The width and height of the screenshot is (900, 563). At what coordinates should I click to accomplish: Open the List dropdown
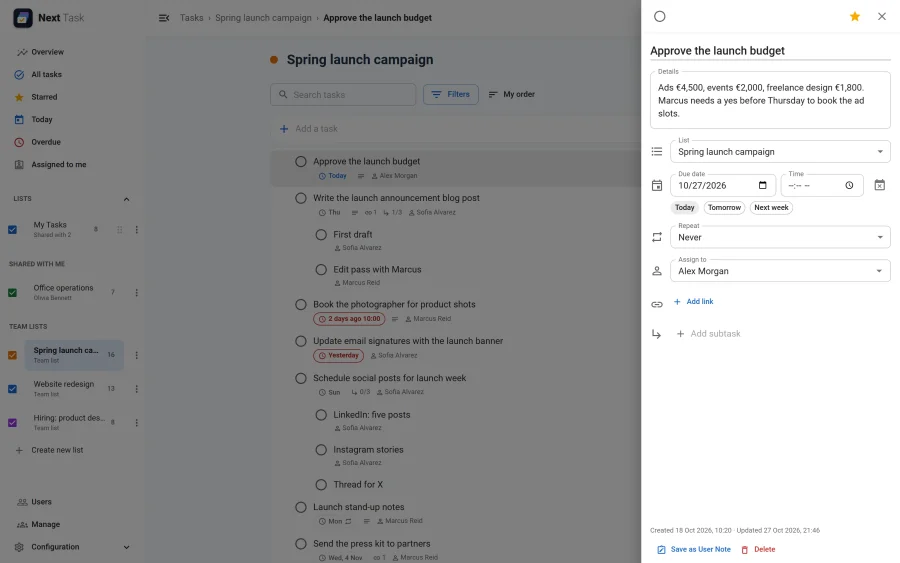click(x=780, y=152)
